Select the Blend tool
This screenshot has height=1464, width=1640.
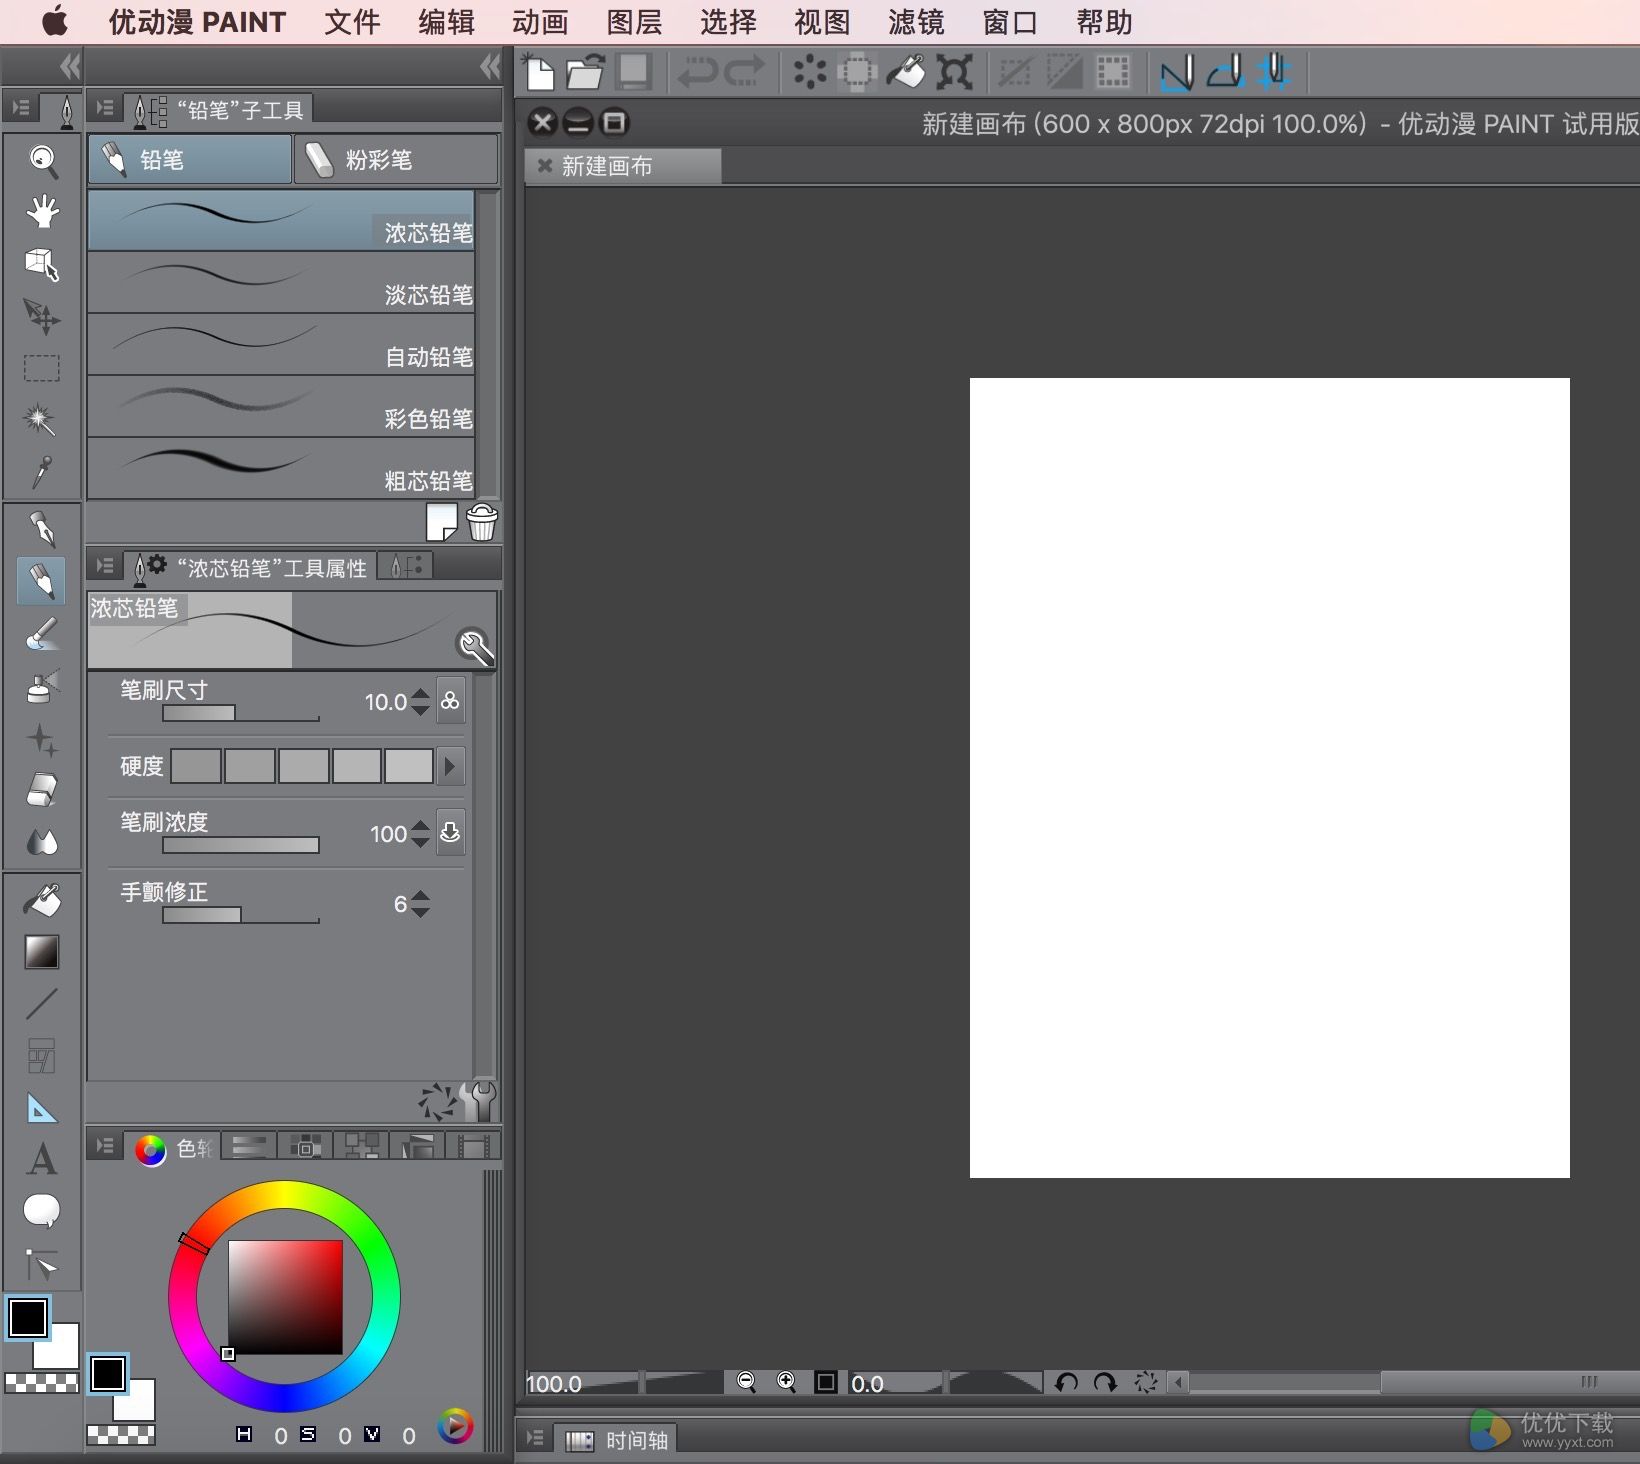click(42, 842)
